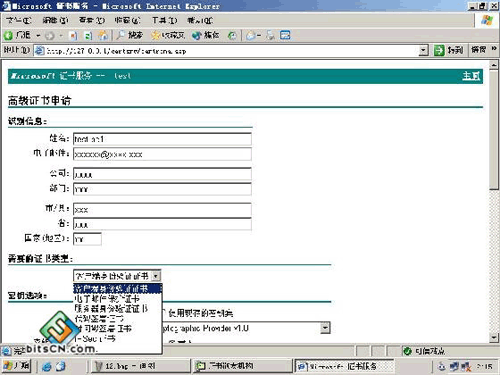Screen dimensions: 500x375
Task: Open the 编辑 (Edit) menu
Action: (55, 20)
